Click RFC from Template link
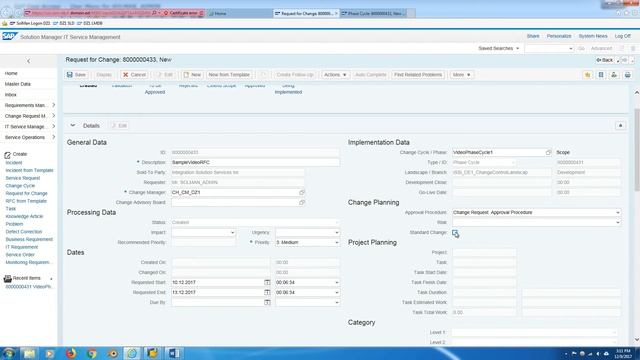The width and height of the screenshot is (640, 360). click(x=26, y=201)
